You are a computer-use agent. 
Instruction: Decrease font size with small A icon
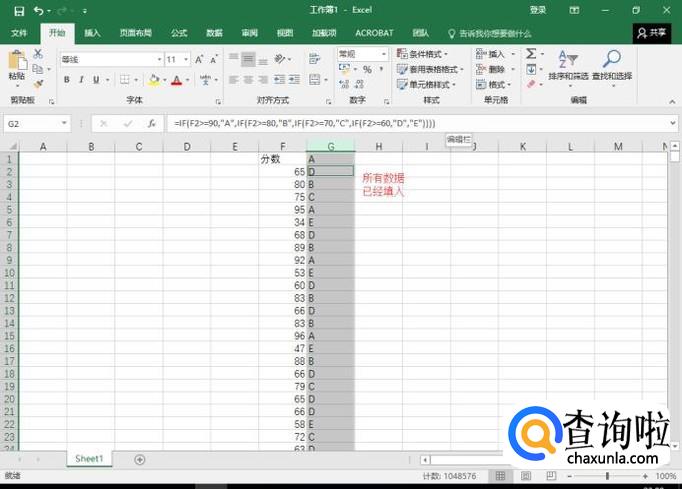pyautogui.click(x=214, y=60)
